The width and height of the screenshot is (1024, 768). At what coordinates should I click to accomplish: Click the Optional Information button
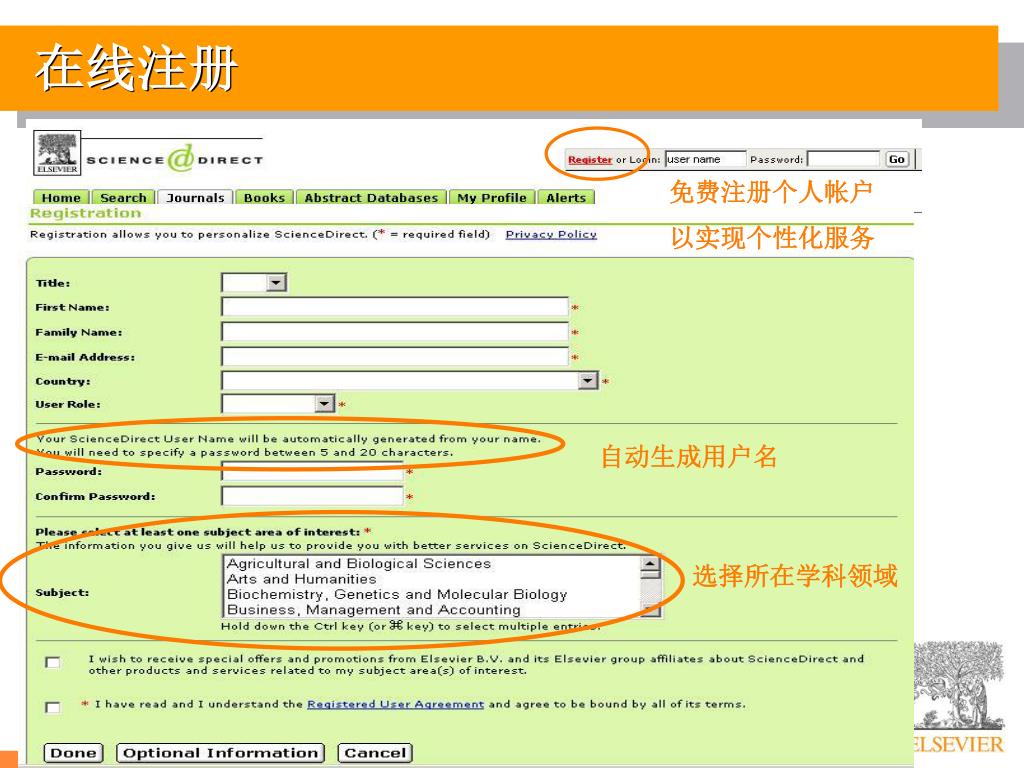click(x=221, y=753)
